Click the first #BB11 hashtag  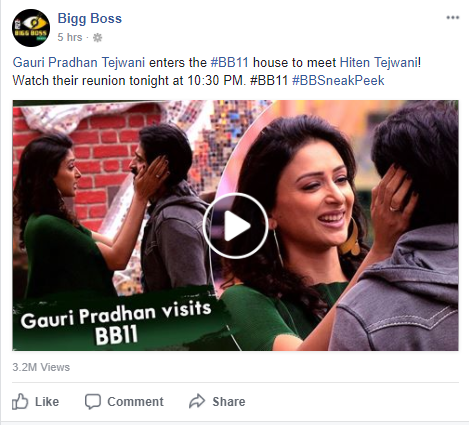pos(230,63)
